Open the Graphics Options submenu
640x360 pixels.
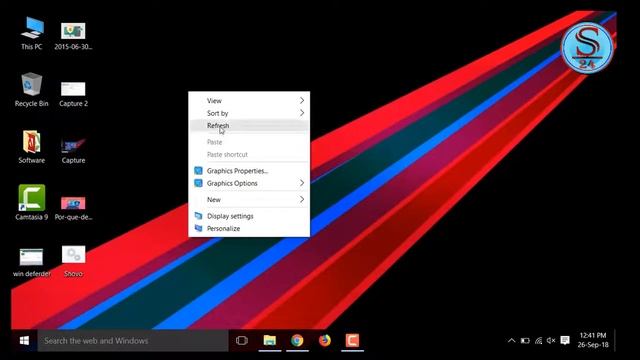[x=249, y=183]
